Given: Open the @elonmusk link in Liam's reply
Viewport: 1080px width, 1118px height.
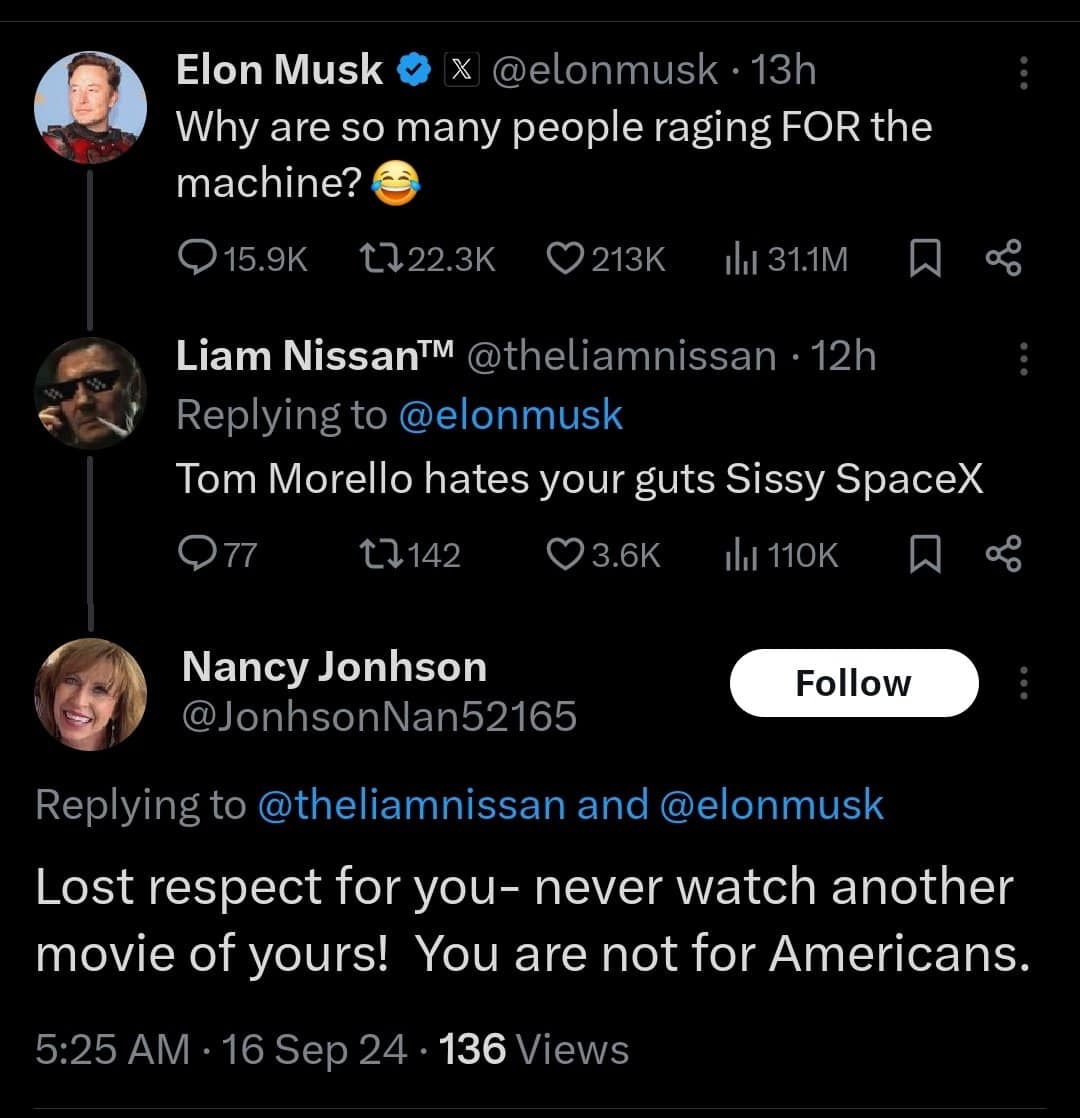Looking at the screenshot, I should pos(510,415).
